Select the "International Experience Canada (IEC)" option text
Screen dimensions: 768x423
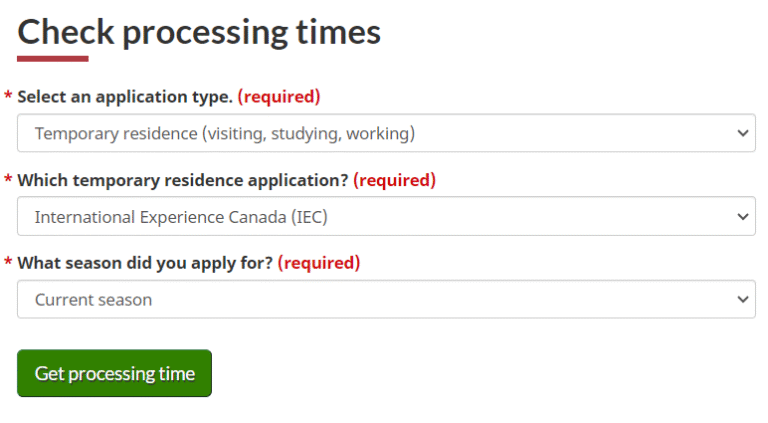point(181,216)
